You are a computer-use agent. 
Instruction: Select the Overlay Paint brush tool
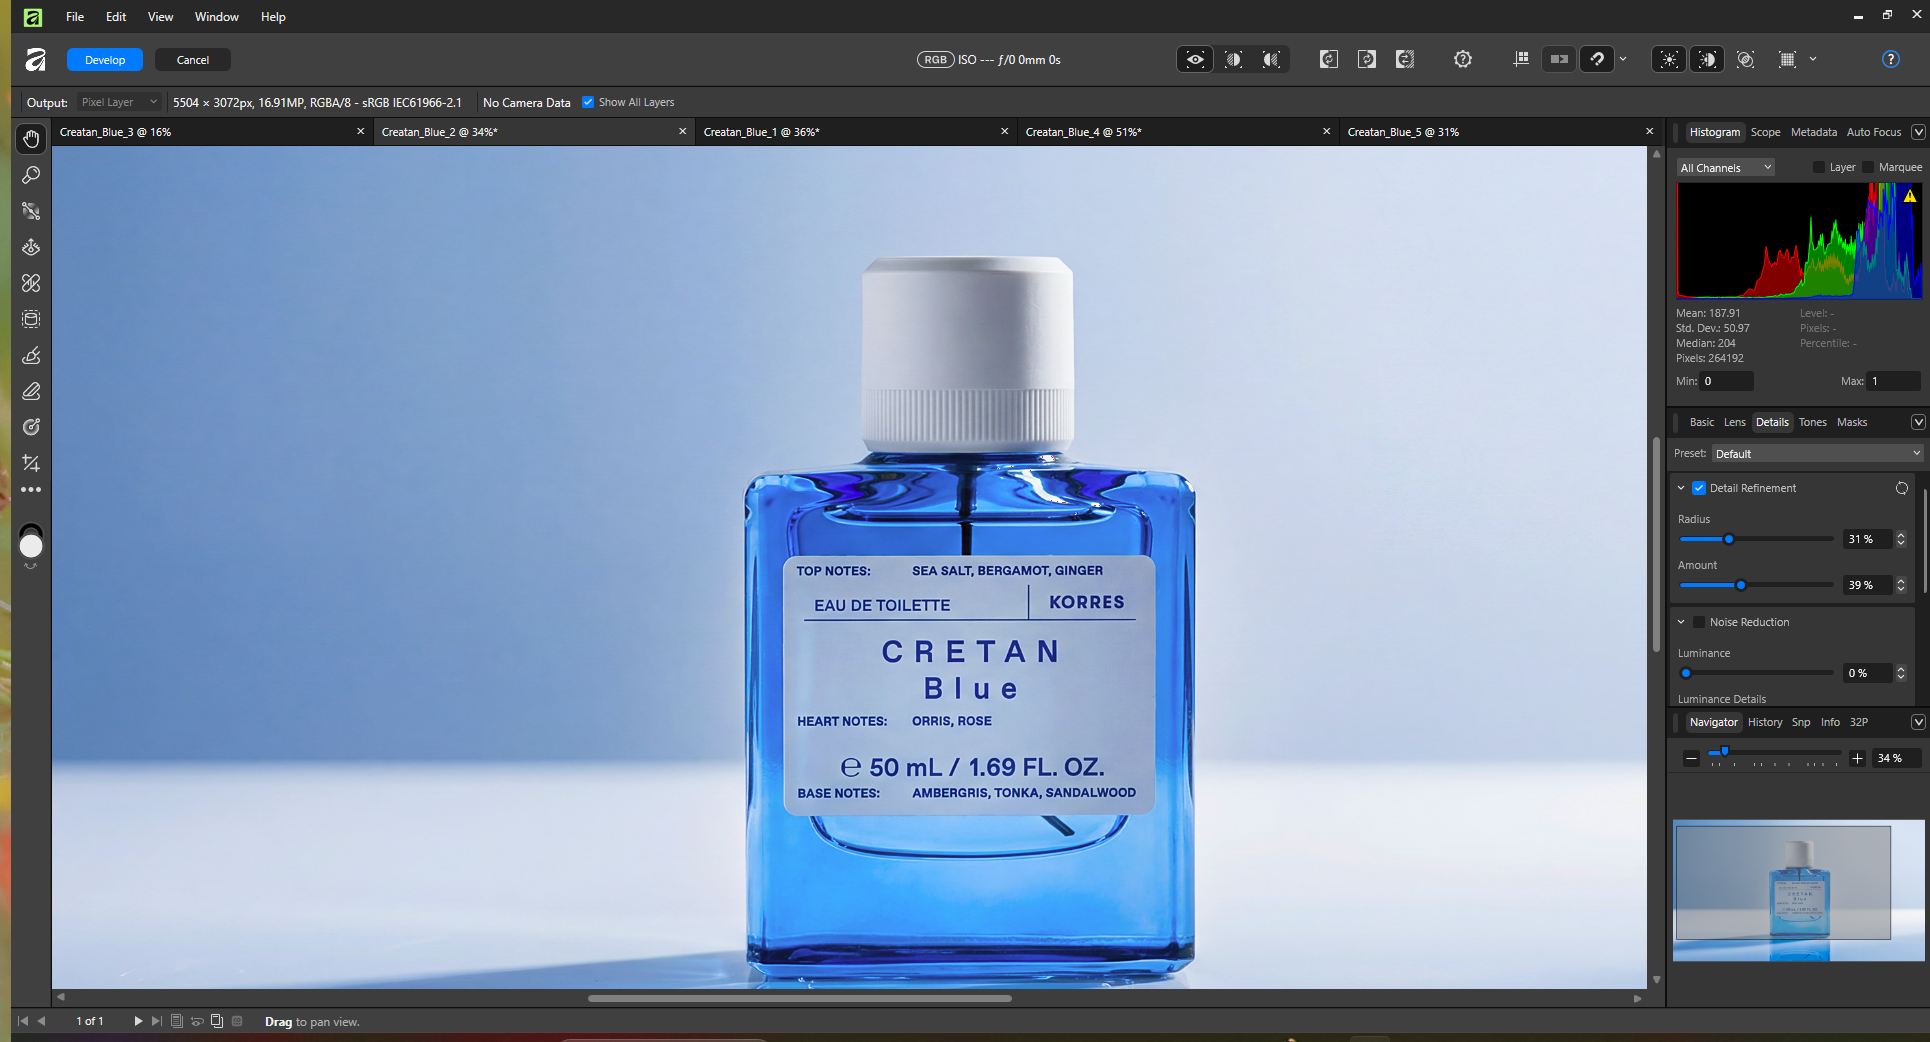(x=31, y=355)
